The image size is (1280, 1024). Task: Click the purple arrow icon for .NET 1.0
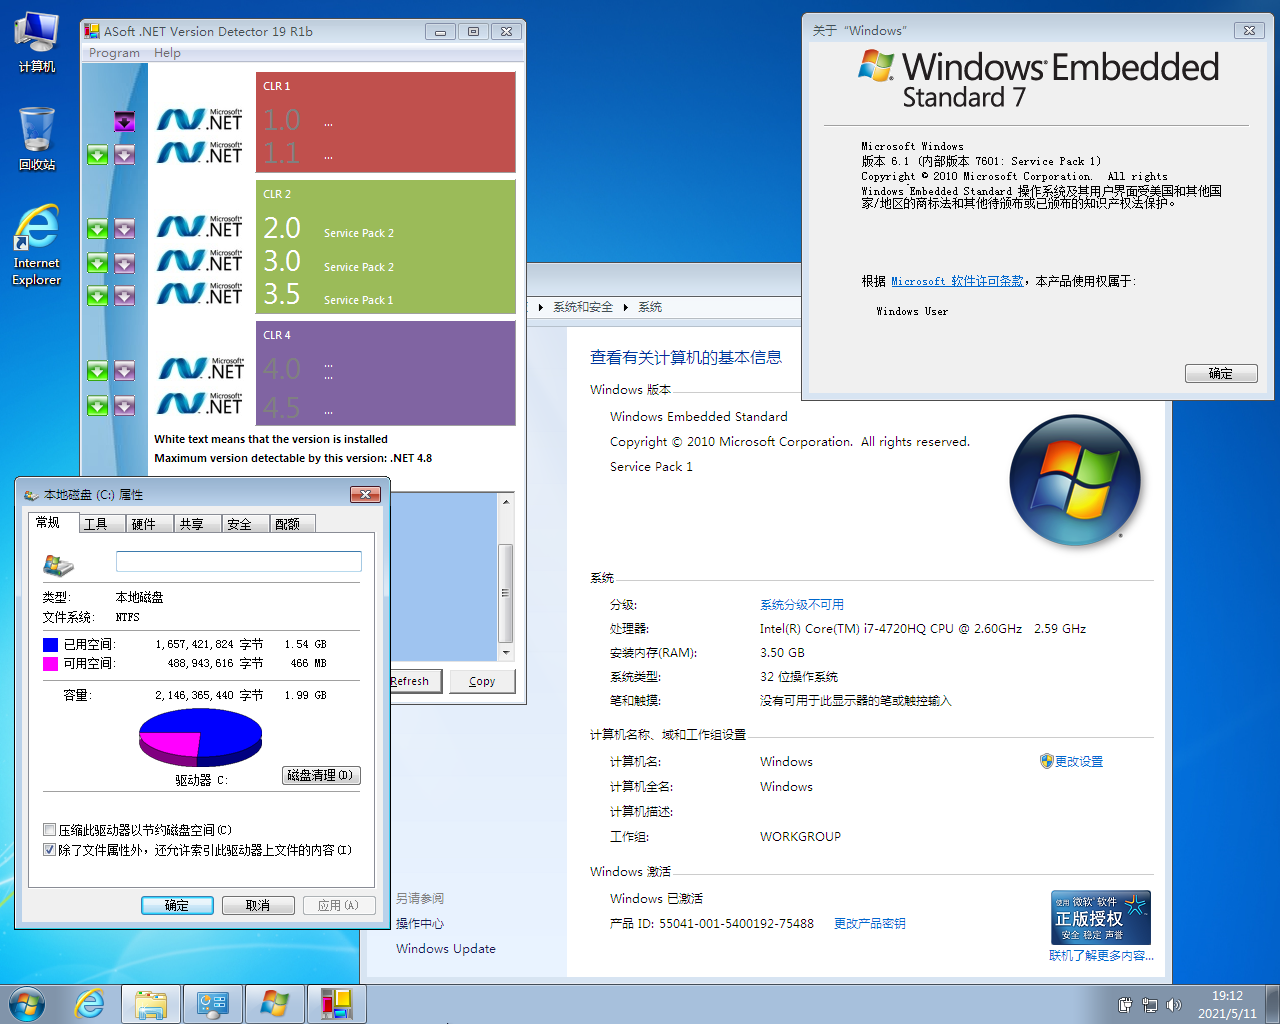coord(124,121)
